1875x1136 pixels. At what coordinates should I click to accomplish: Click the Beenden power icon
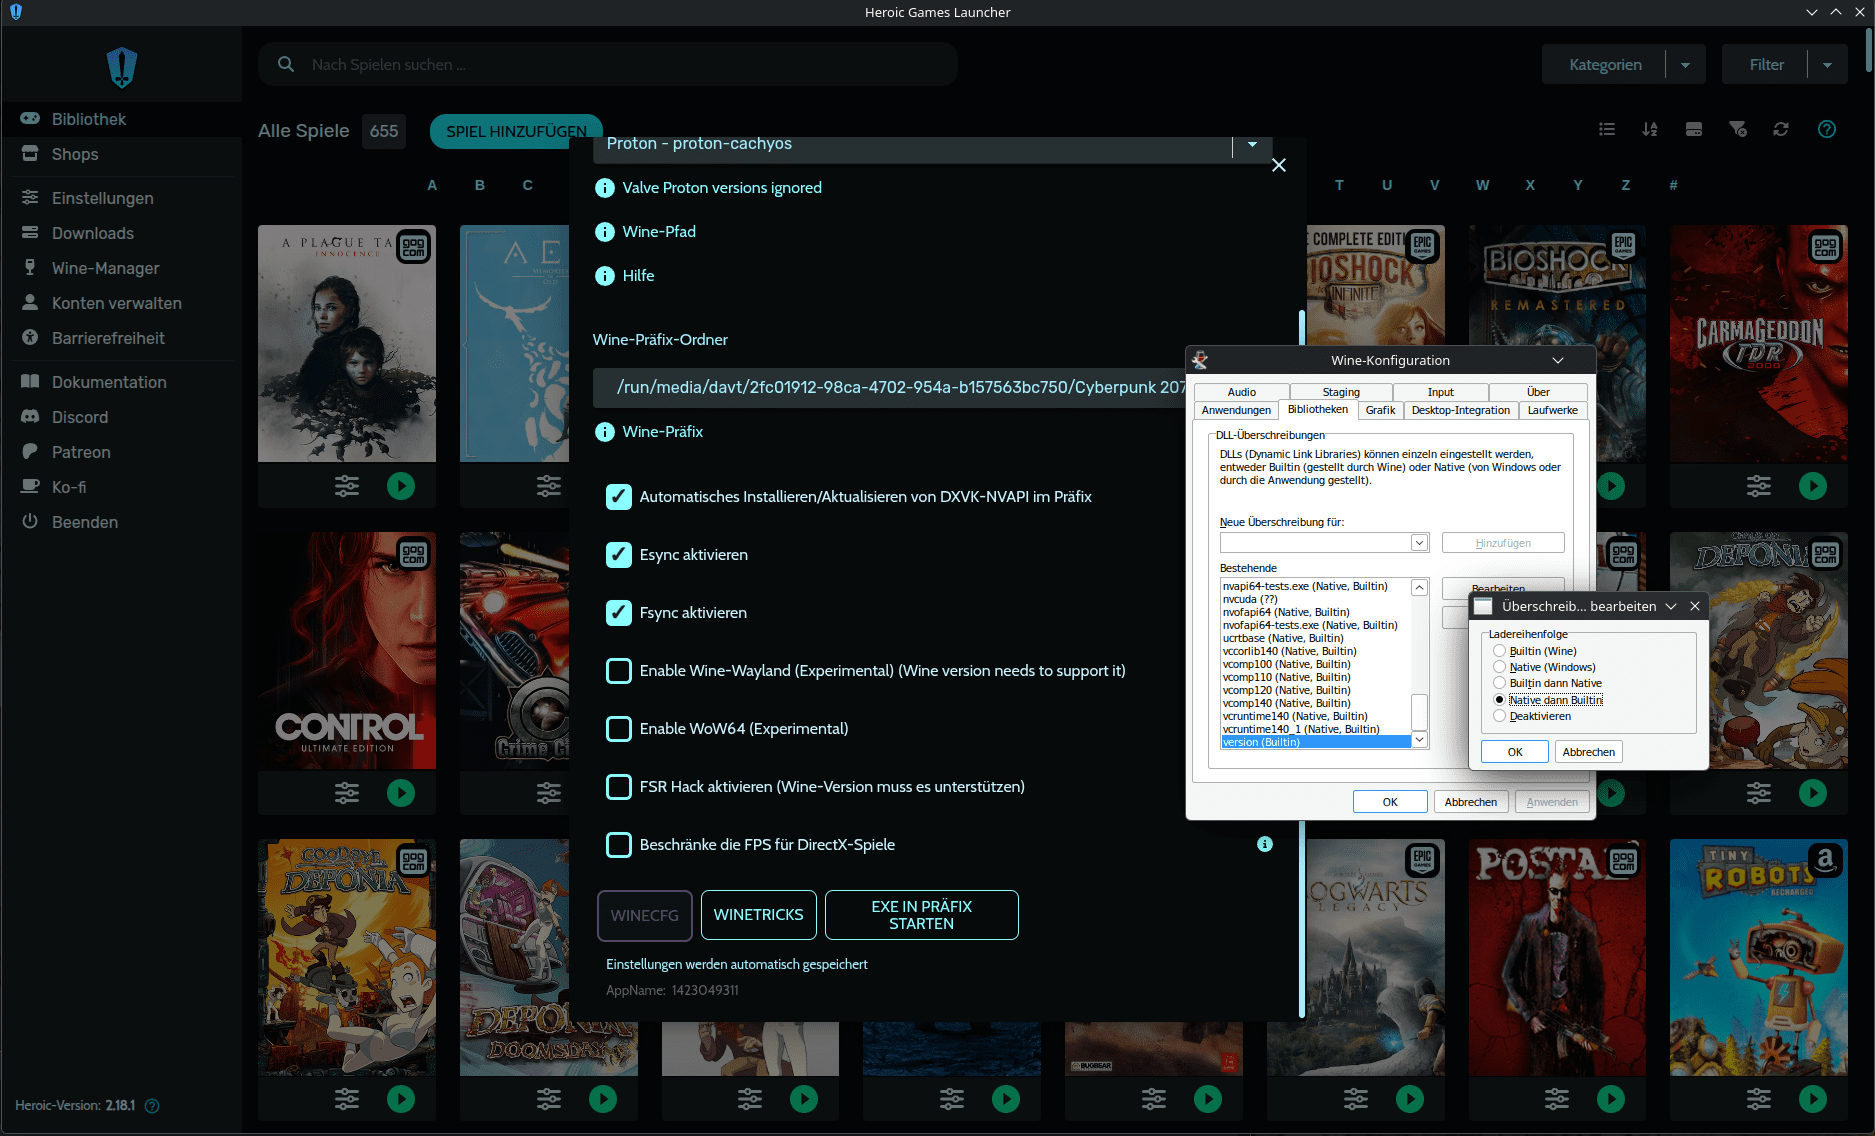(30, 522)
